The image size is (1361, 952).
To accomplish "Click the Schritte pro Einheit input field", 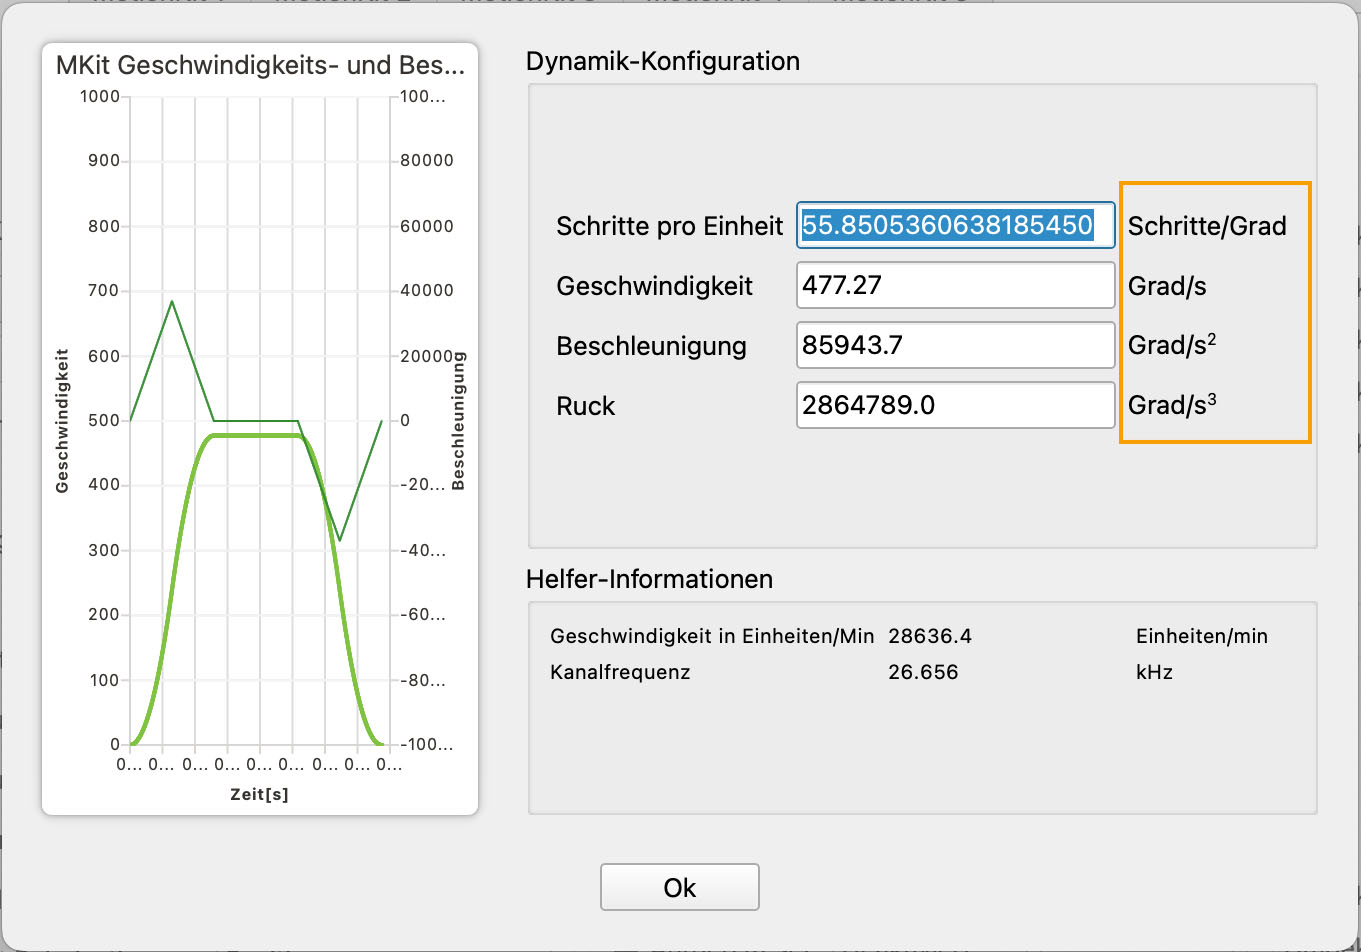I will pos(955,226).
